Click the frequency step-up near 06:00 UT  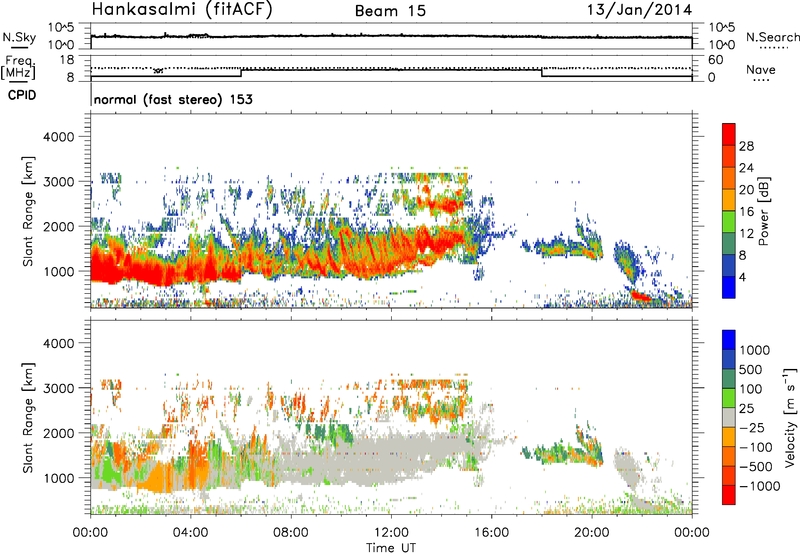click(241, 73)
